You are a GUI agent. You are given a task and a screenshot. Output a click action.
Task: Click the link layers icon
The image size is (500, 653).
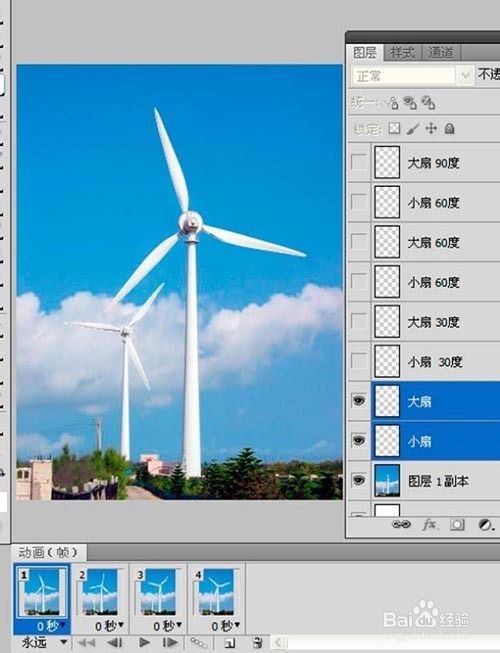coord(401,524)
